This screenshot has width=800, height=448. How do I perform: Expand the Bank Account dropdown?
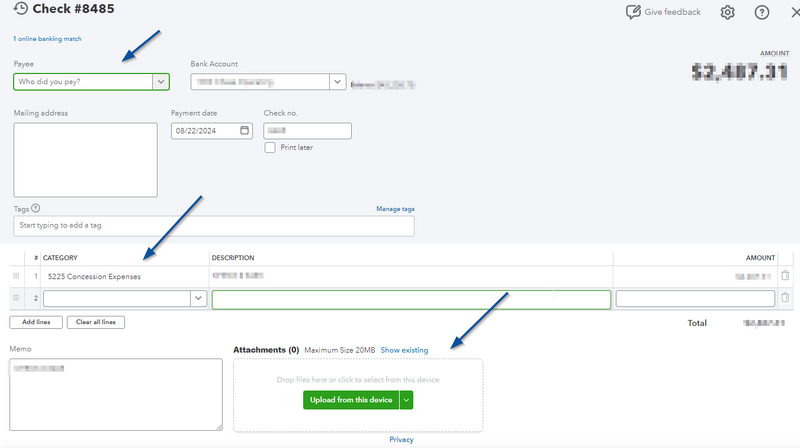point(337,82)
